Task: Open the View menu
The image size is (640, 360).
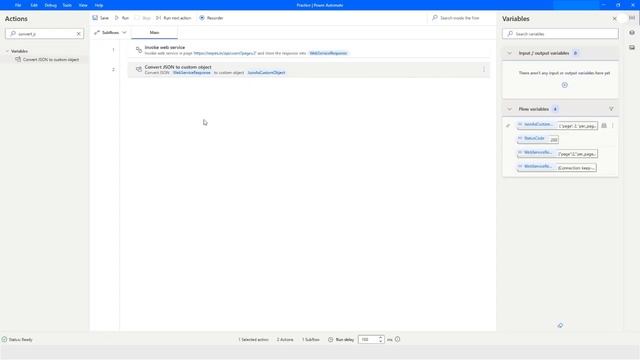Action: [83, 5]
